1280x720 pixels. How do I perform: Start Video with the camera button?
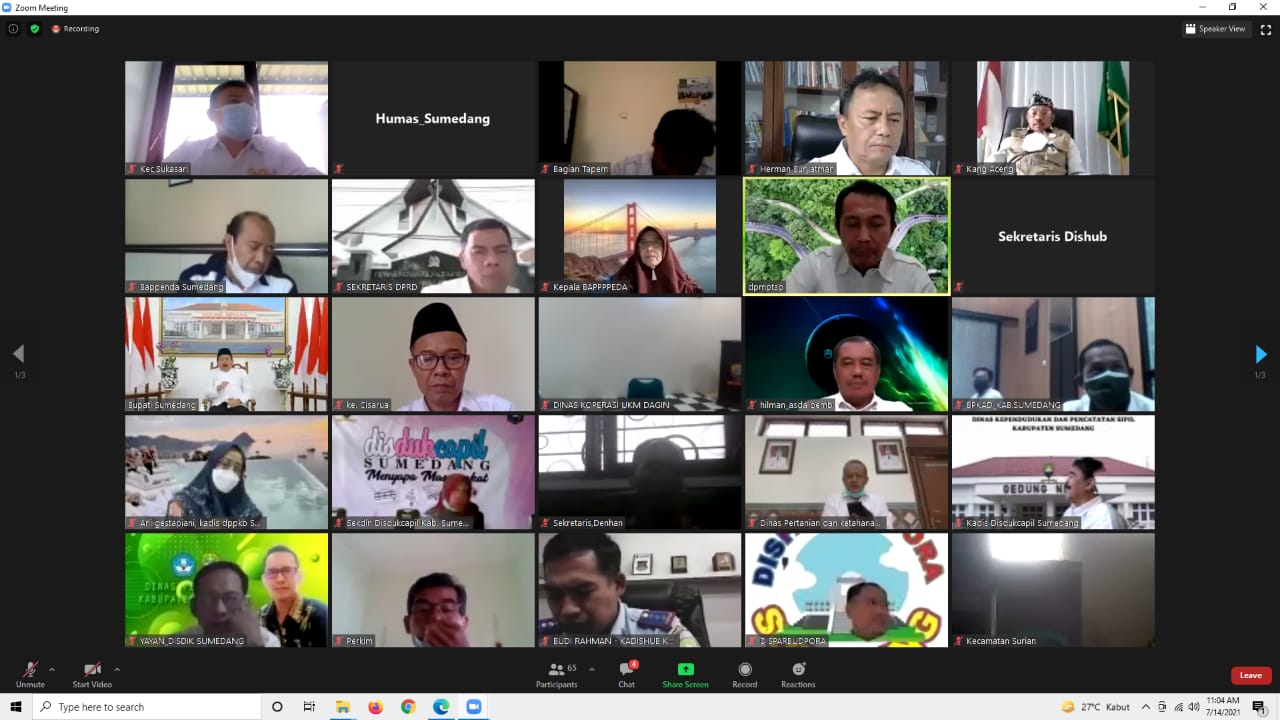tap(92, 672)
